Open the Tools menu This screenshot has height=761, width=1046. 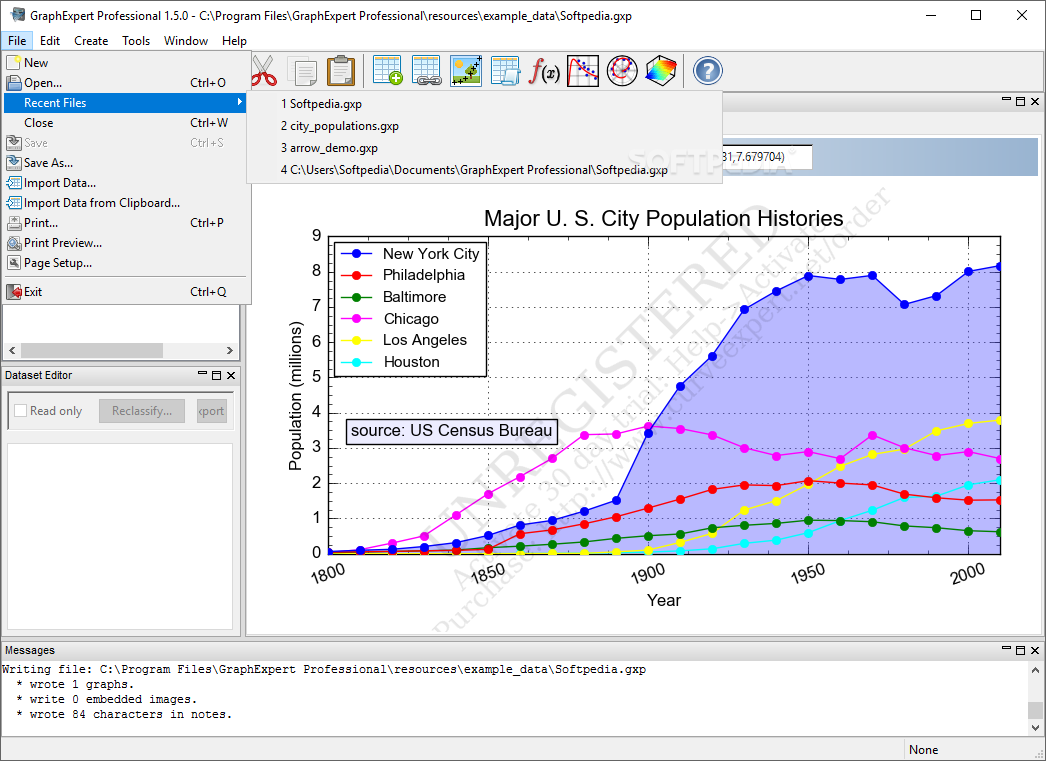tap(136, 41)
